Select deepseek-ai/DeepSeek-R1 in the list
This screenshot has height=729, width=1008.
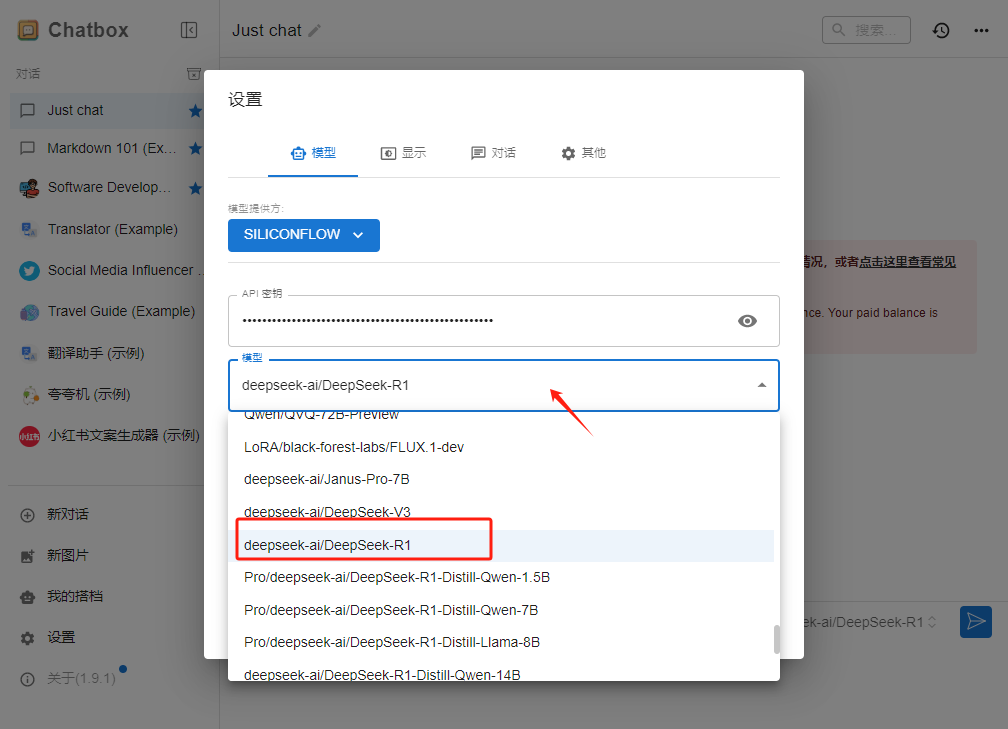pos(501,545)
